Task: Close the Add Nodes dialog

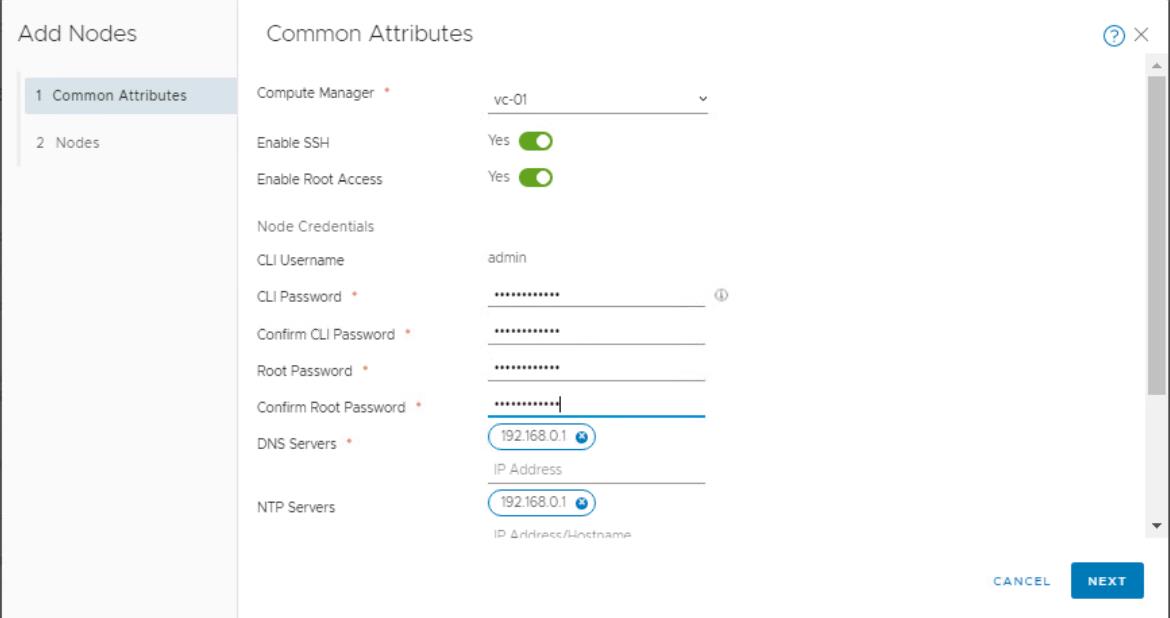Action: click(x=1141, y=34)
